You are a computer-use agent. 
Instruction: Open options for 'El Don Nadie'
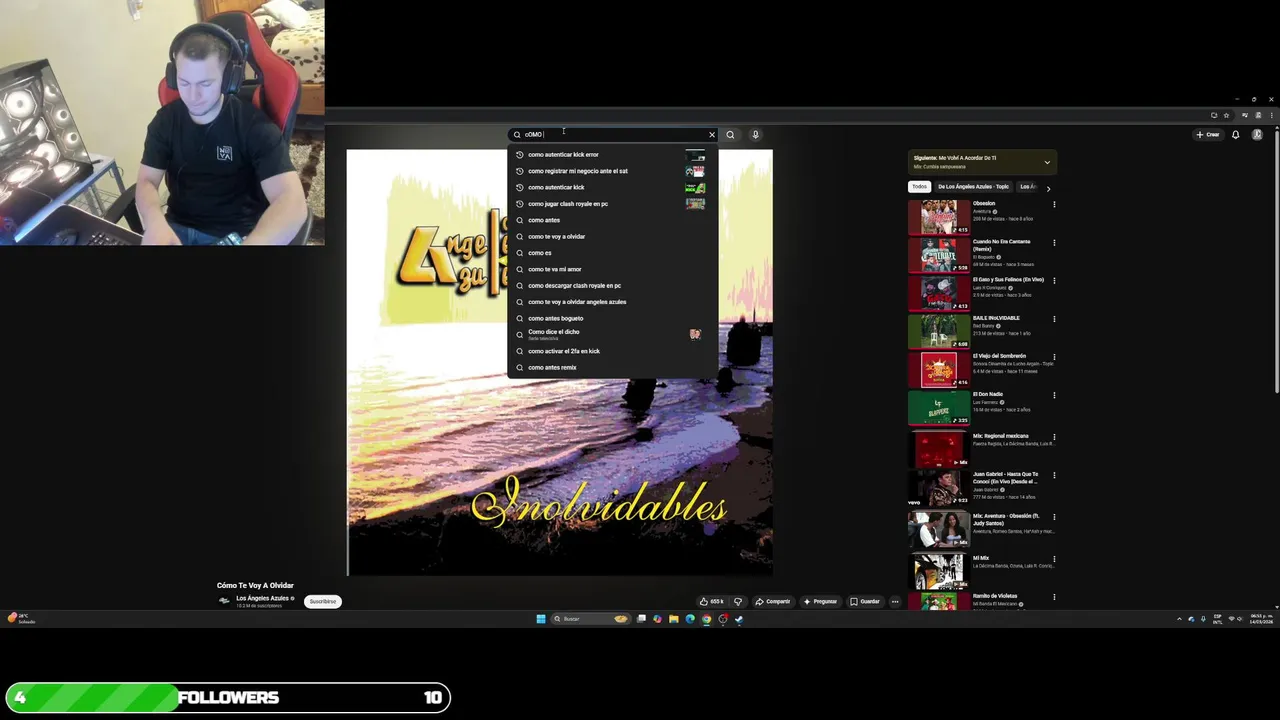(x=1054, y=395)
